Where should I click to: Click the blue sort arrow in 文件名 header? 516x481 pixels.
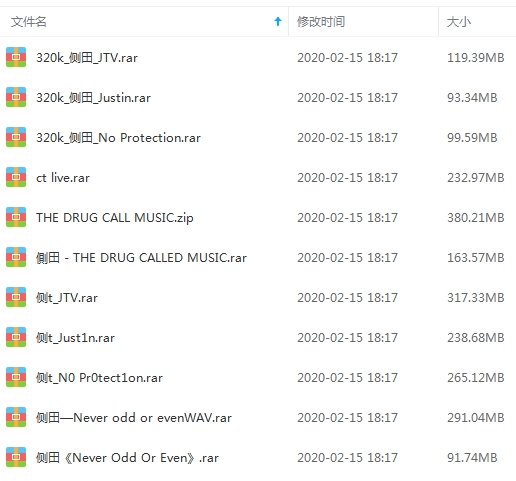[278, 22]
